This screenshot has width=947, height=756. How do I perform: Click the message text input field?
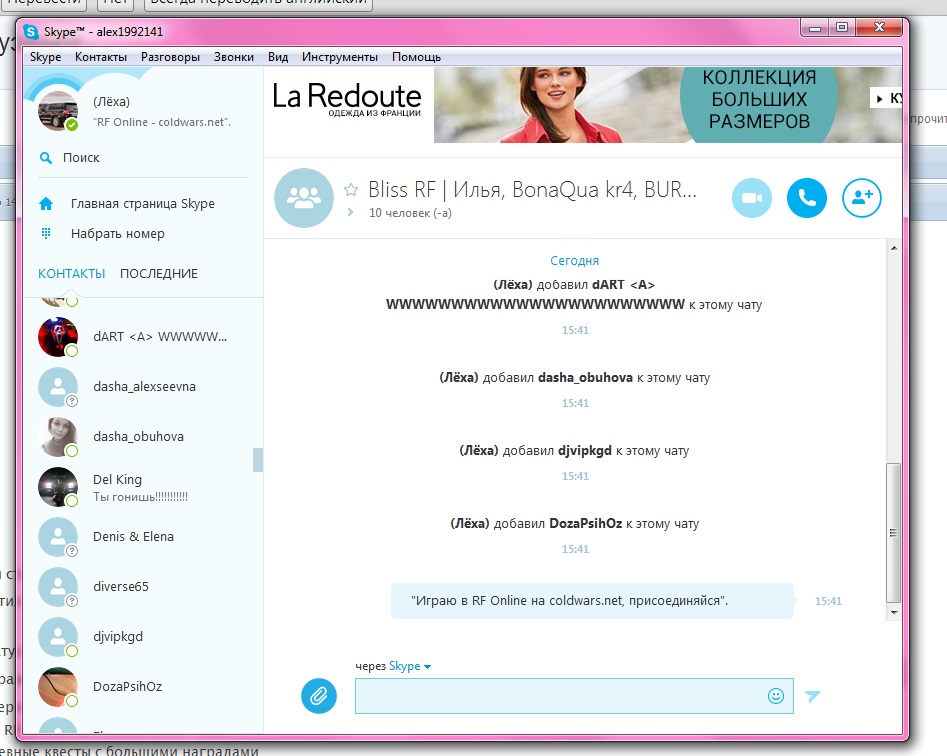pos(574,696)
